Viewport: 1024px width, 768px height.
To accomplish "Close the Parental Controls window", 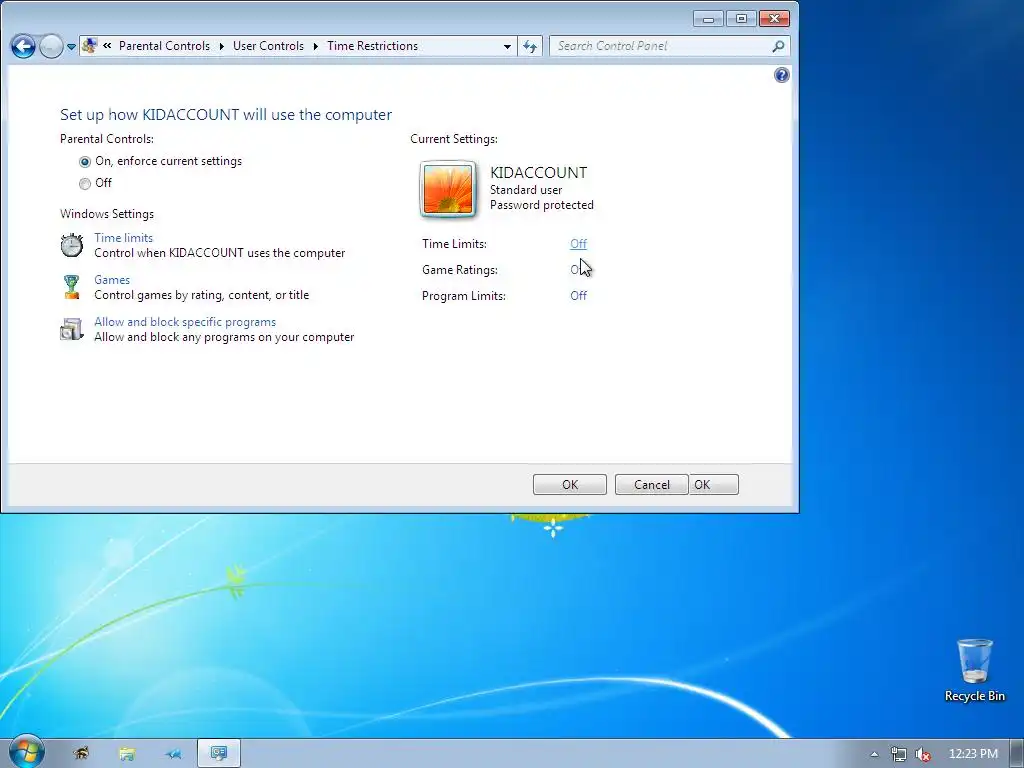I will (x=775, y=19).
